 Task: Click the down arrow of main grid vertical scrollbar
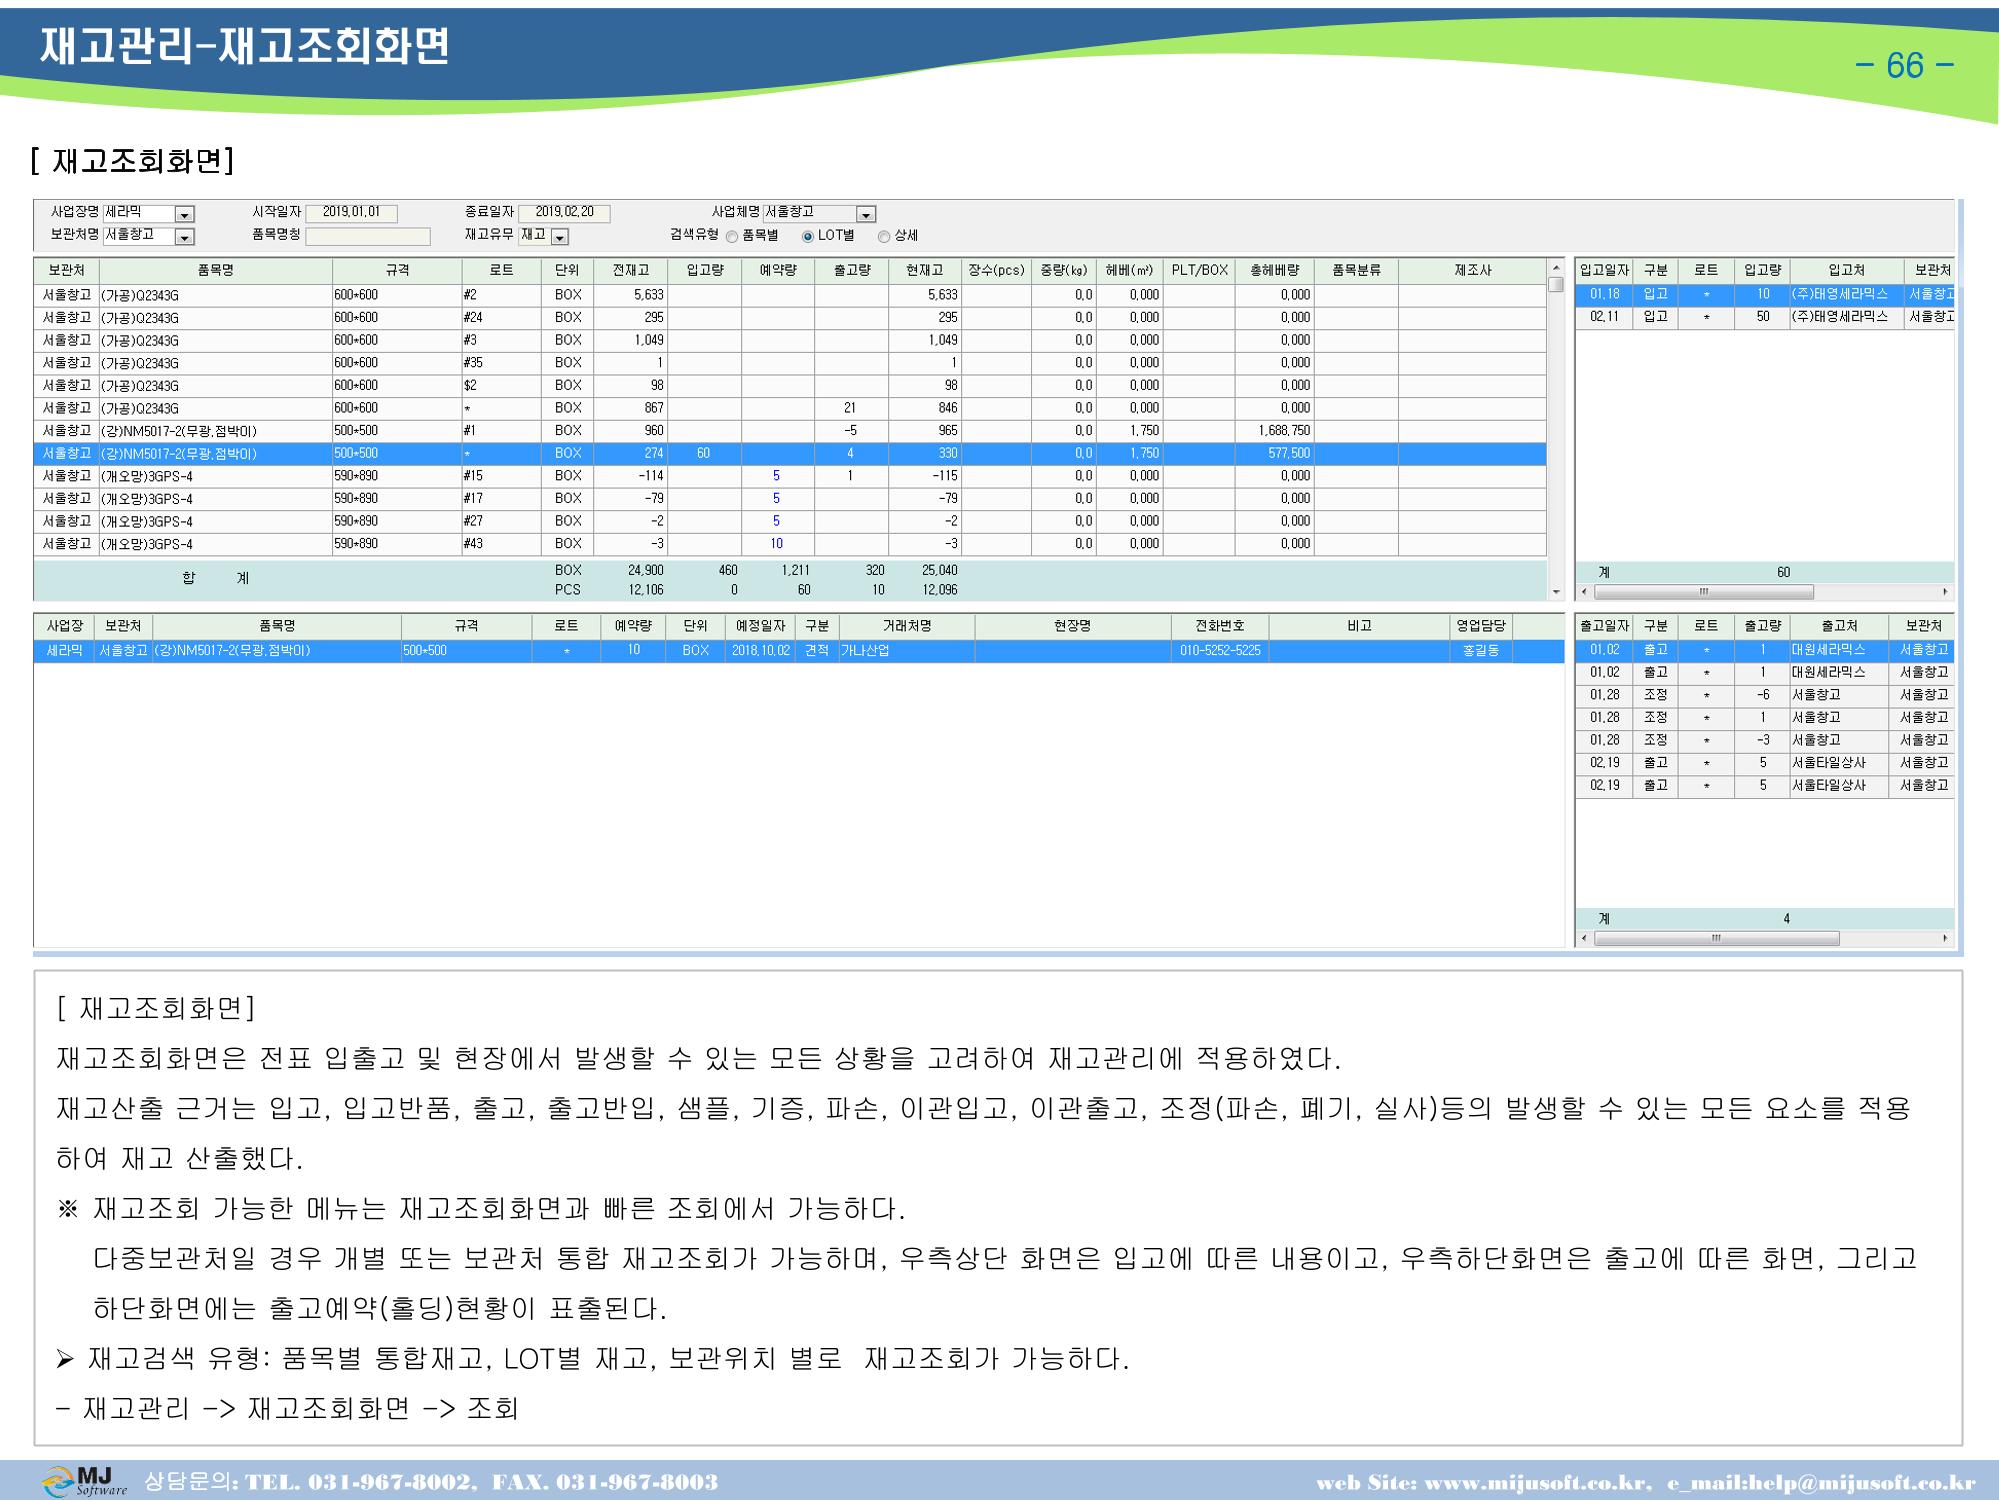tap(1555, 593)
